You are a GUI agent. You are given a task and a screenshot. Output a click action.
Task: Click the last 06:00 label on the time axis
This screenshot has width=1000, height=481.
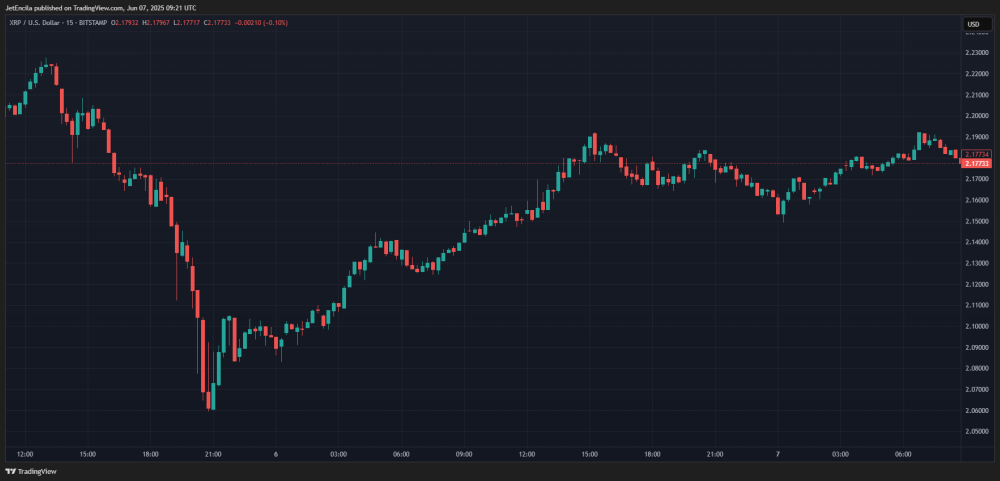click(902, 454)
